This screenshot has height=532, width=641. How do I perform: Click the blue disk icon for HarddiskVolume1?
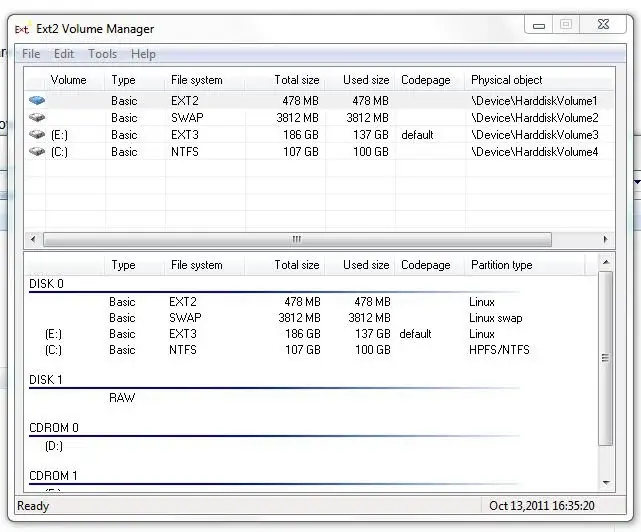click(x=37, y=100)
